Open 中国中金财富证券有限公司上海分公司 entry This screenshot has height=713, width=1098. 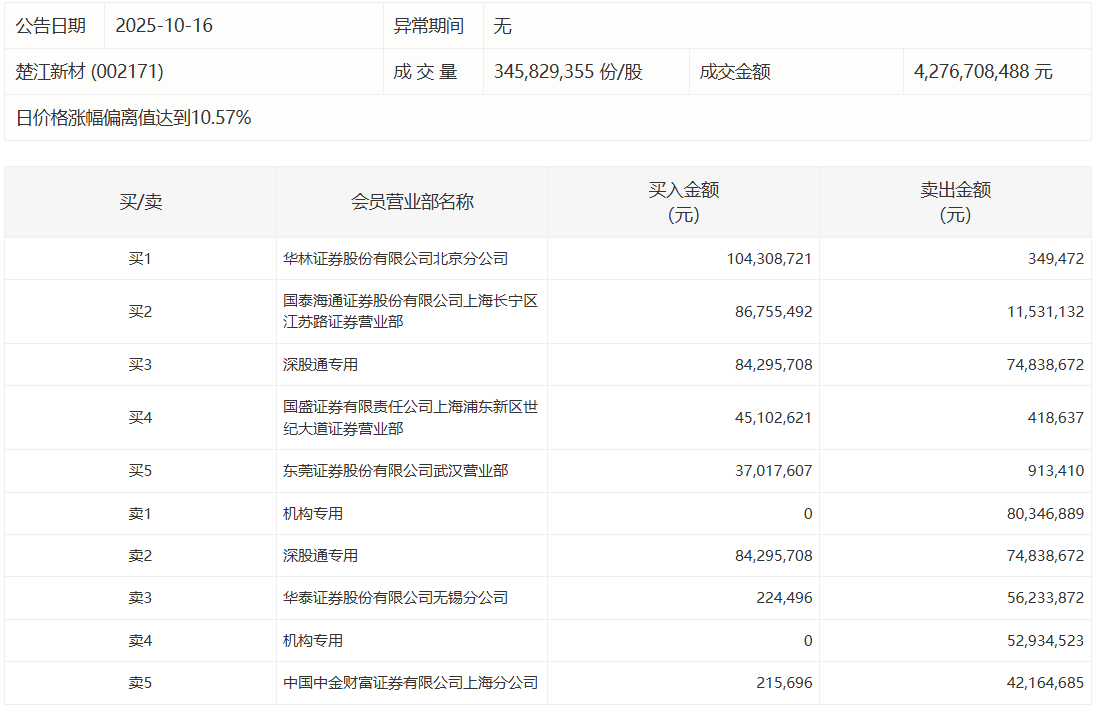[x=410, y=683]
